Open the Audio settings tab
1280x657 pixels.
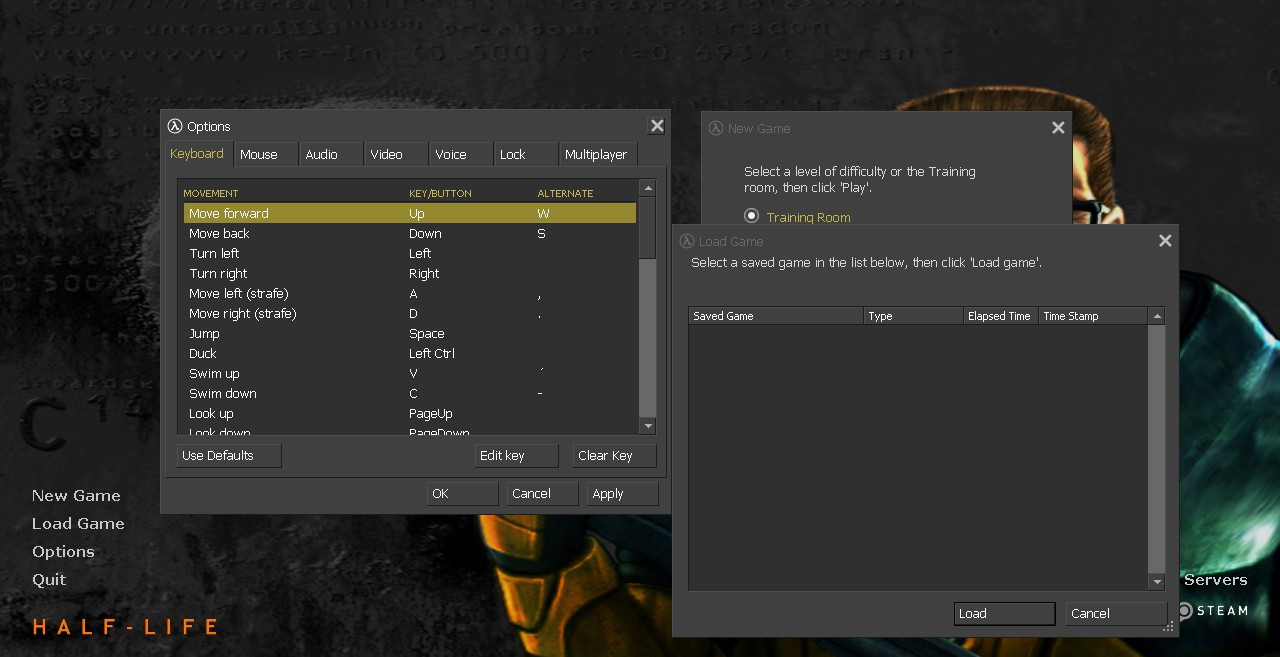click(321, 154)
